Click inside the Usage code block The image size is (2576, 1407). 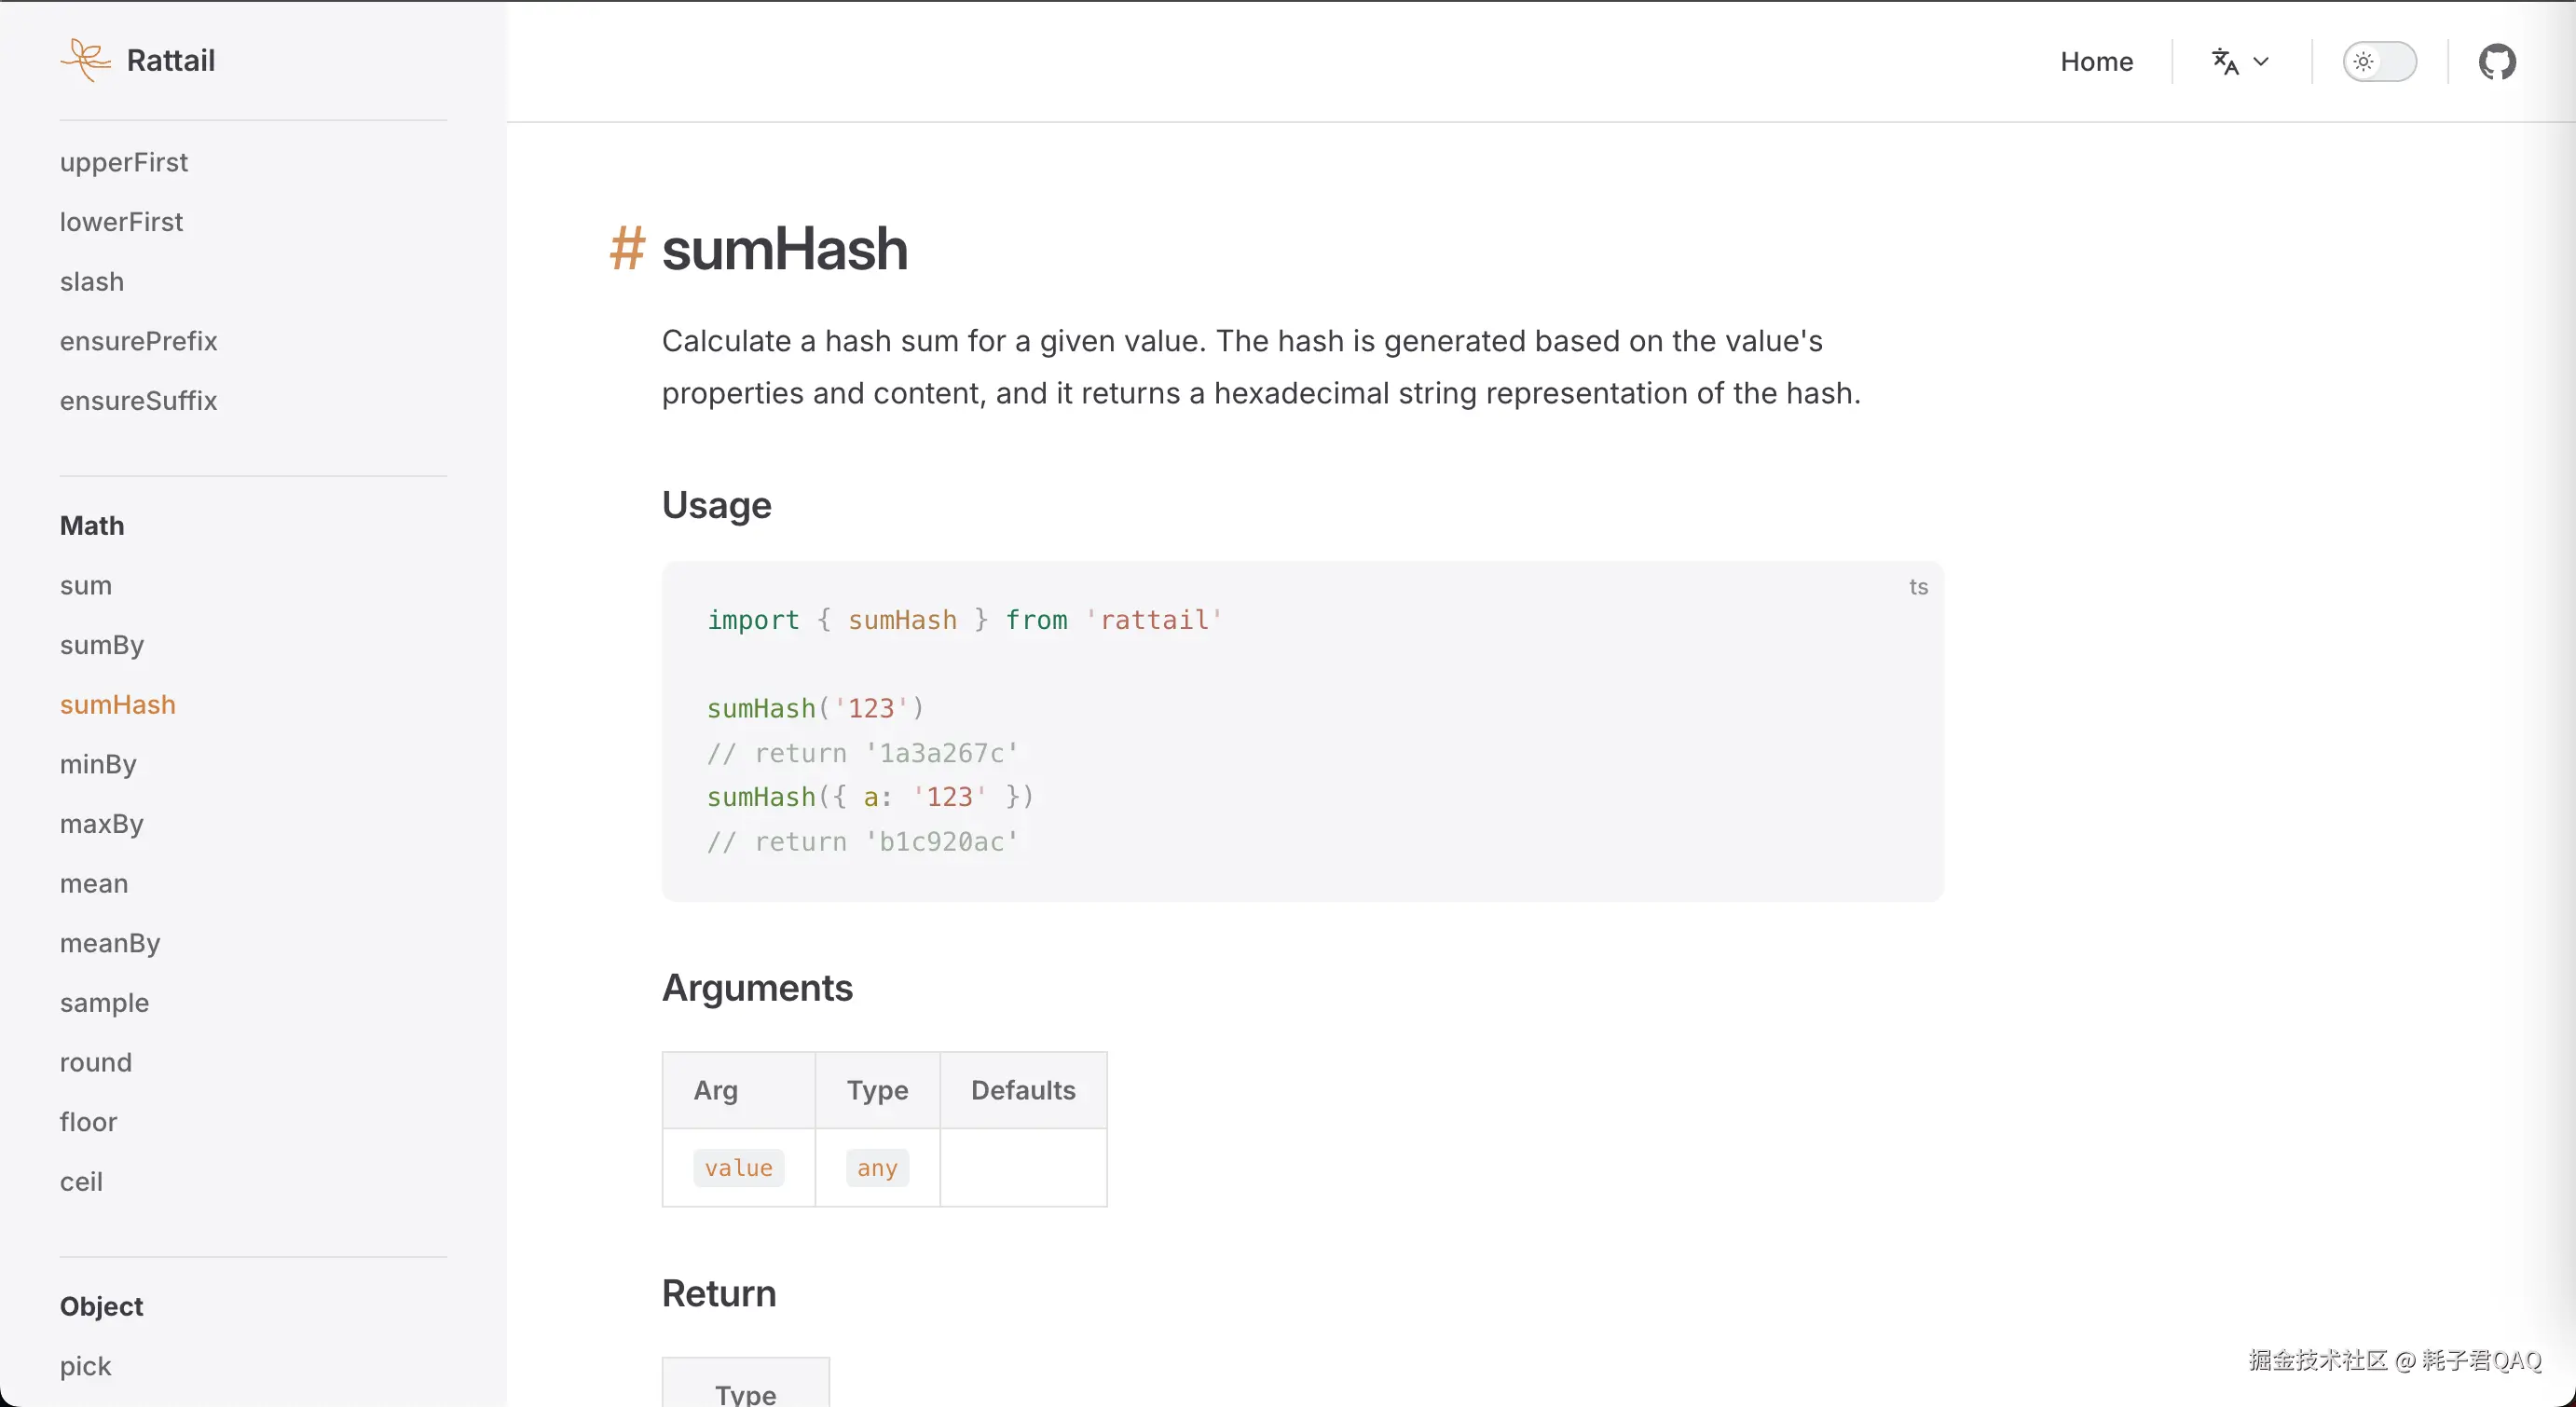tap(1300, 730)
